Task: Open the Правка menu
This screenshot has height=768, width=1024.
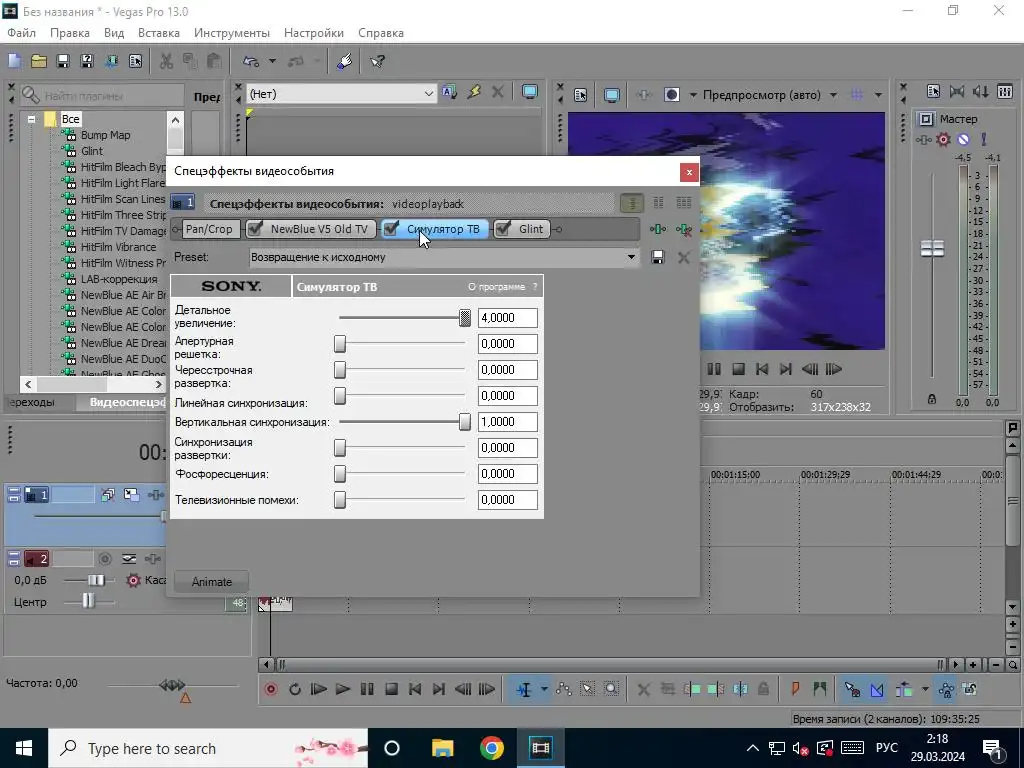Action: pyautogui.click(x=70, y=33)
